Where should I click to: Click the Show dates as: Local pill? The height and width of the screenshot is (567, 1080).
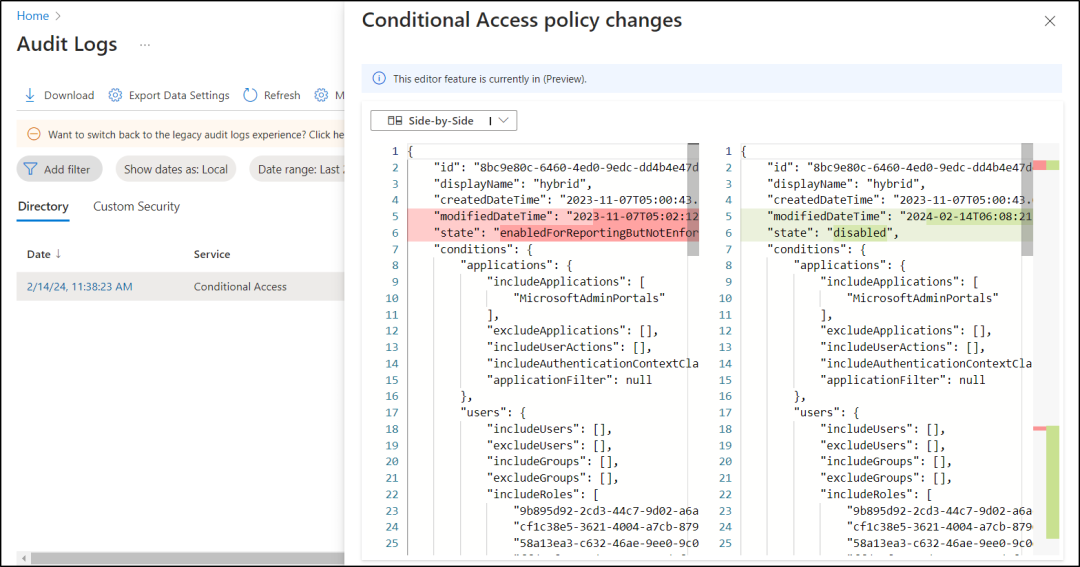176,169
